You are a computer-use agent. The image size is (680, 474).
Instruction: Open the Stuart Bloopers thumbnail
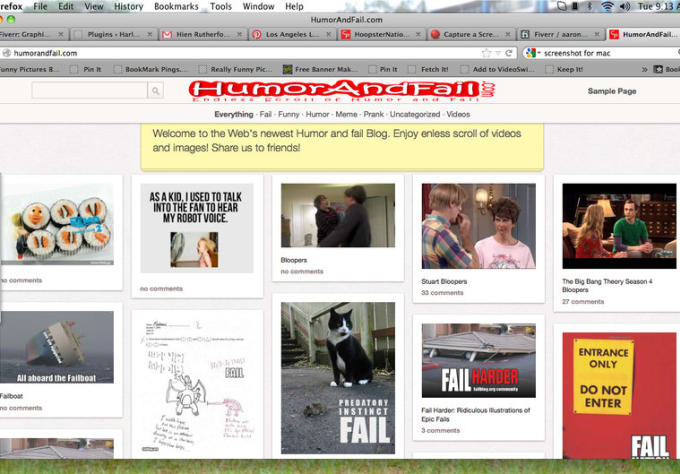pyautogui.click(x=479, y=226)
